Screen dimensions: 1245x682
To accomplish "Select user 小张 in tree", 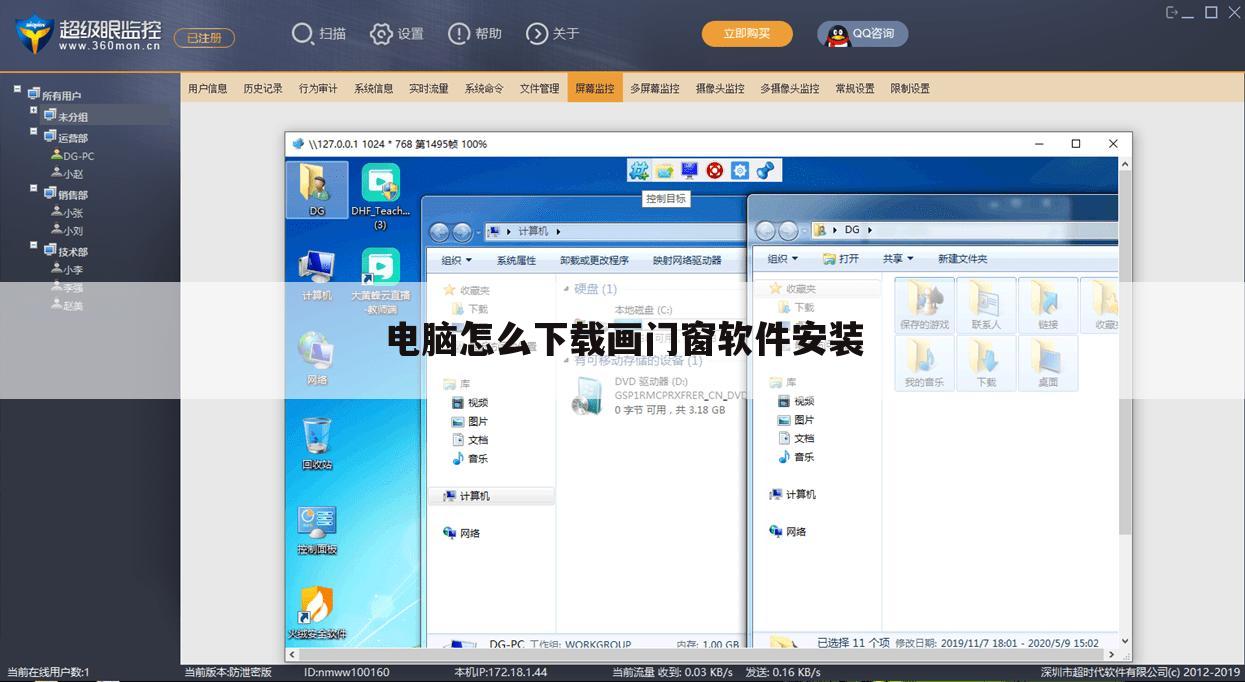I will click(x=67, y=213).
